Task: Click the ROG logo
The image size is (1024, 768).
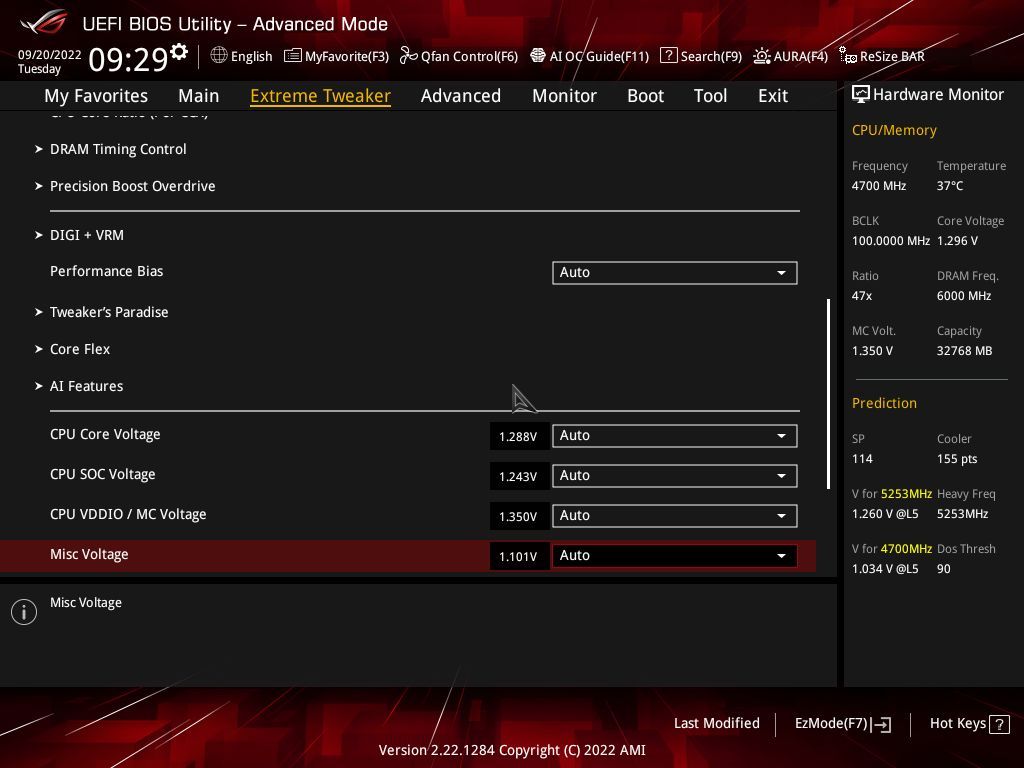Action: pos(43,23)
